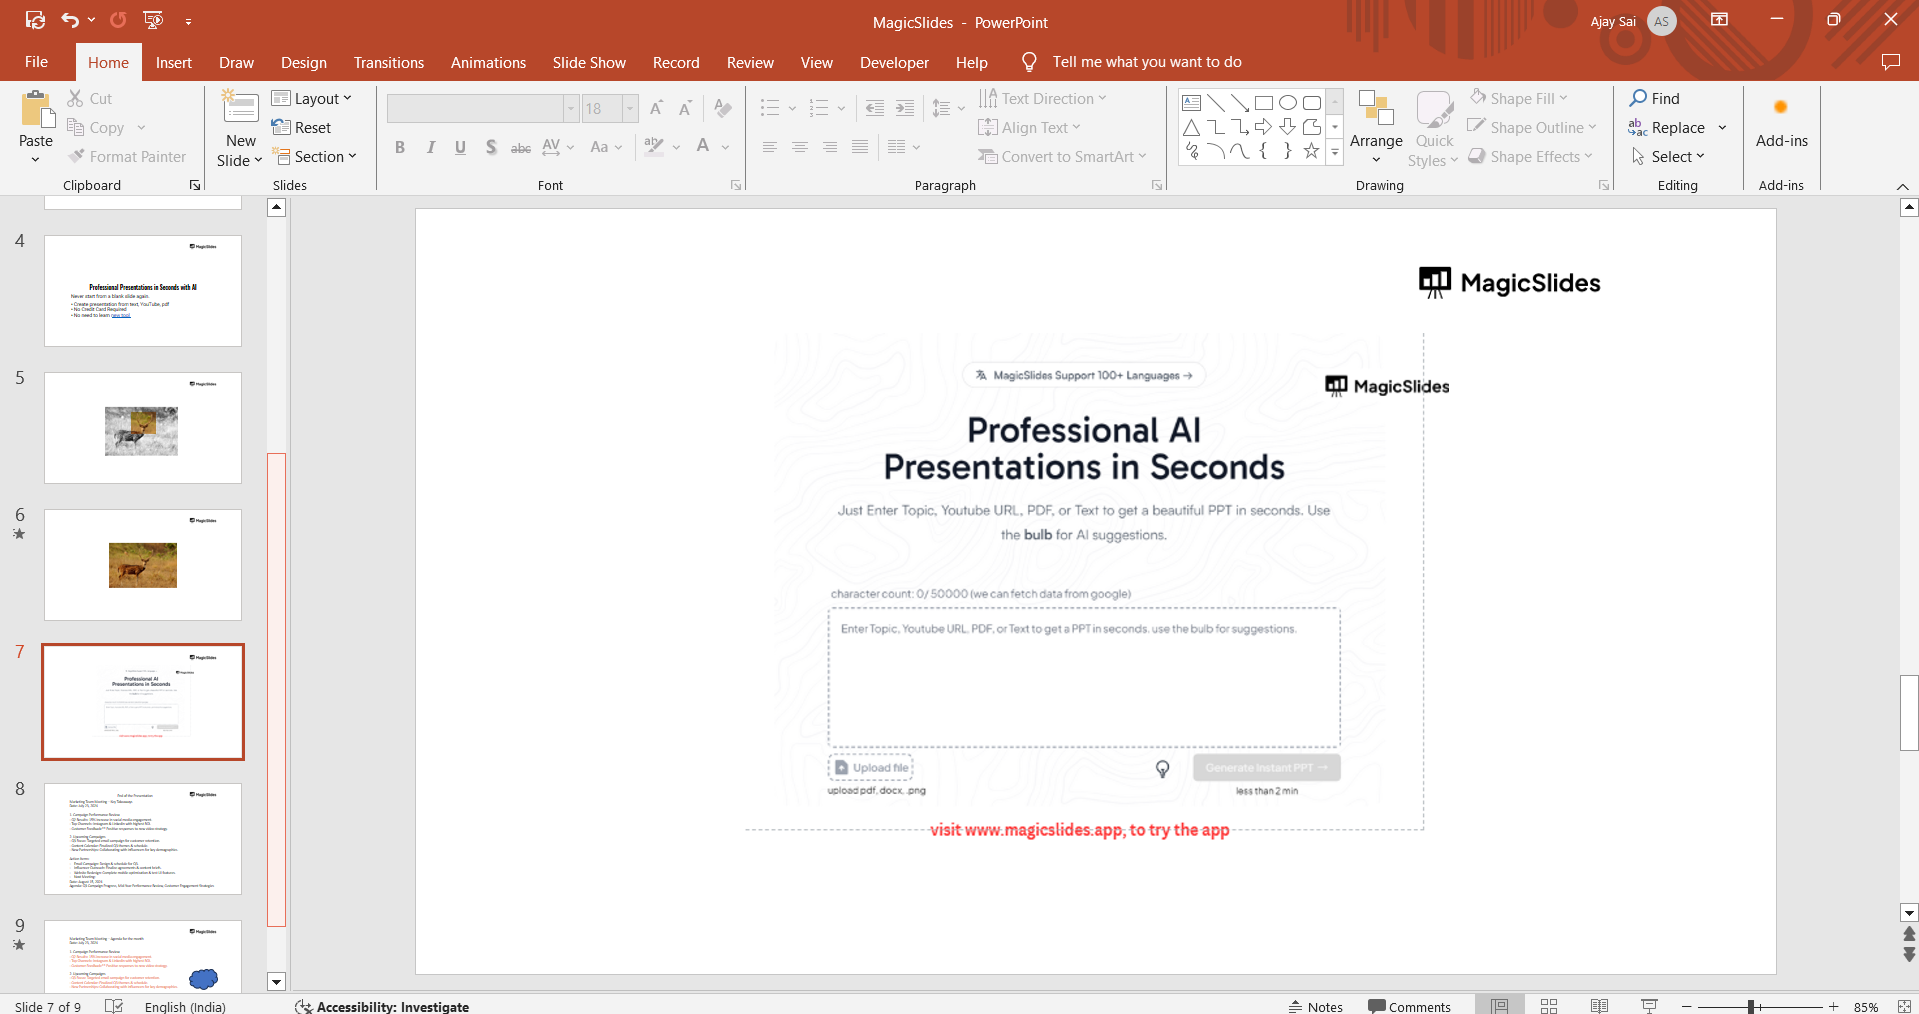The height and width of the screenshot is (1014, 1919).
Task: Save the presentation from Quick Access Toolbar
Action: pyautogui.click(x=35, y=20)
